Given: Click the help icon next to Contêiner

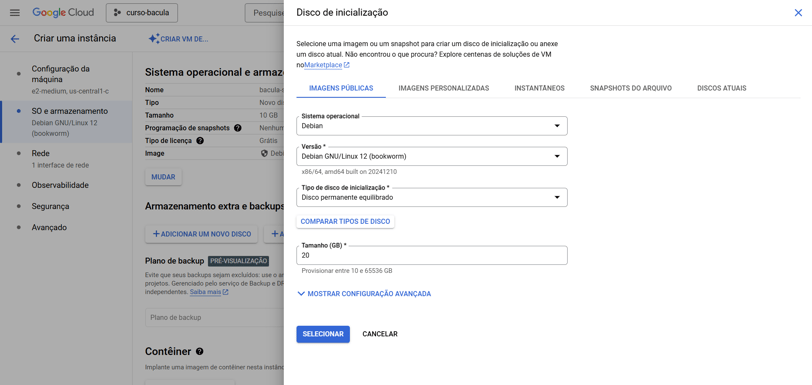Looking at the screenshot, I should click(200, 351).
